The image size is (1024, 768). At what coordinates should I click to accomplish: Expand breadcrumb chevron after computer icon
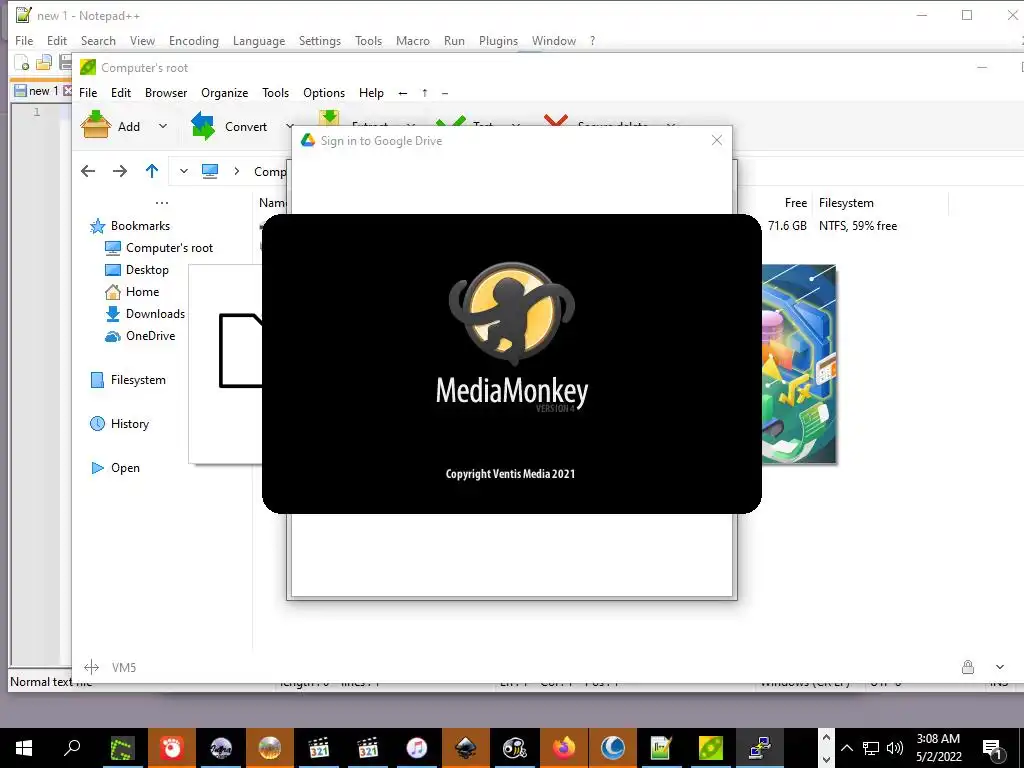(x=237, y=171)
